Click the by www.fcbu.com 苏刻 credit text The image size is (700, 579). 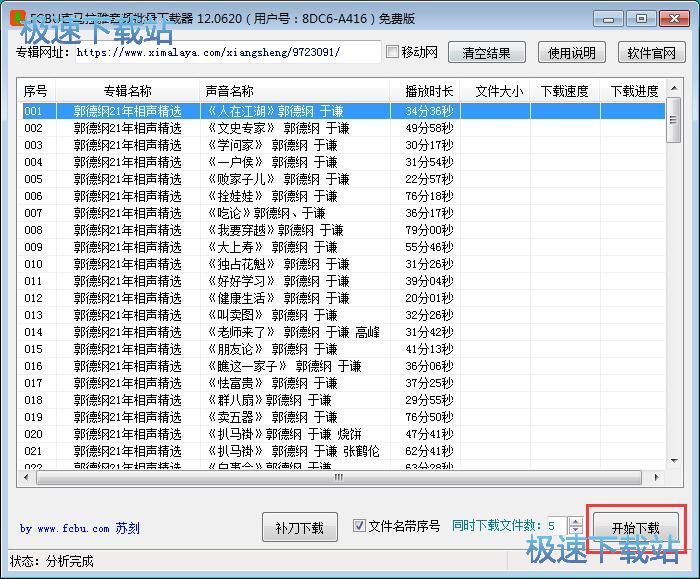click(x=80, y=528)
